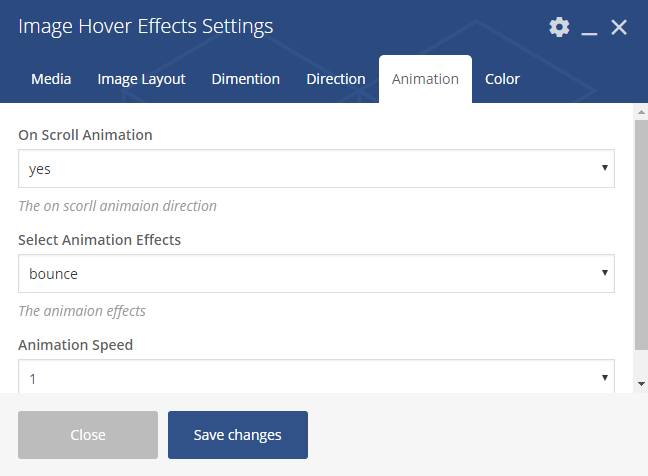Select the Direction tab
This screenshot has width=648, height=476.
(x=336, y=79)
